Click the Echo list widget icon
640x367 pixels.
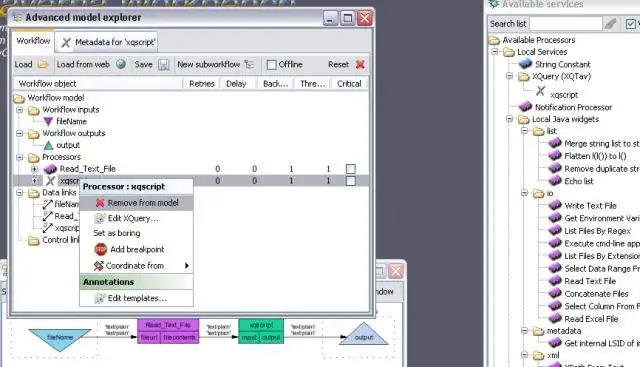(x=555, y=180)
